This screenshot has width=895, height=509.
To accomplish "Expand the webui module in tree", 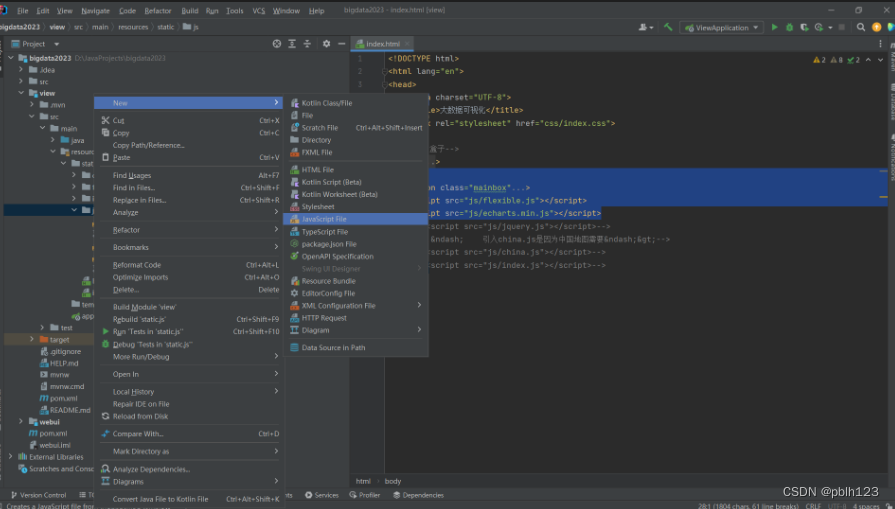I will coord(21,422).
